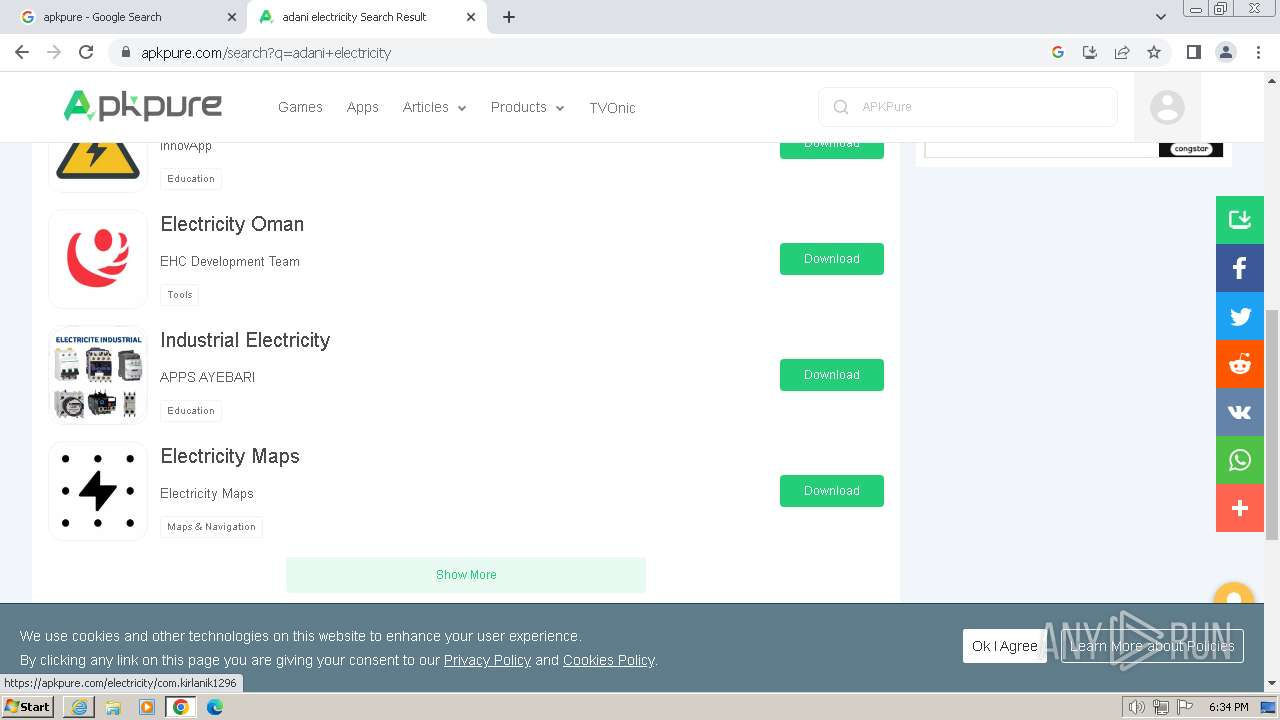
Task: Open Chrome profile icon
Action: click(1226, 52)
